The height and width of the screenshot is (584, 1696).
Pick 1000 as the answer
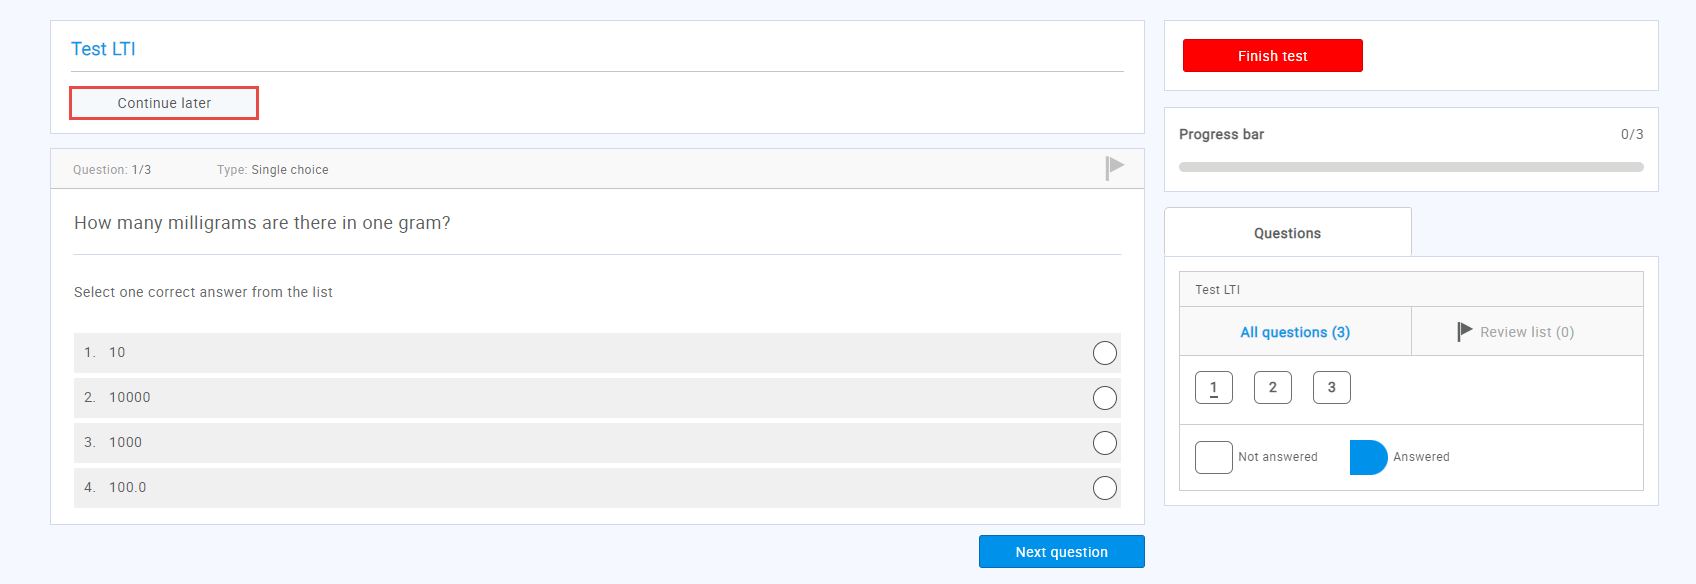(x=1104, y=443)
